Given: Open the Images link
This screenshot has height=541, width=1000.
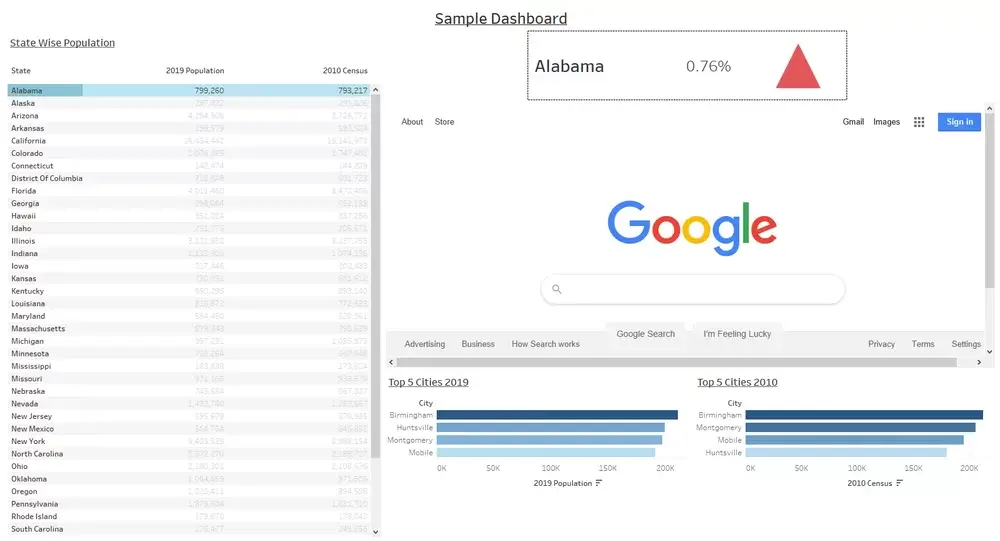Looking at the screenshot, I should 886,122.
